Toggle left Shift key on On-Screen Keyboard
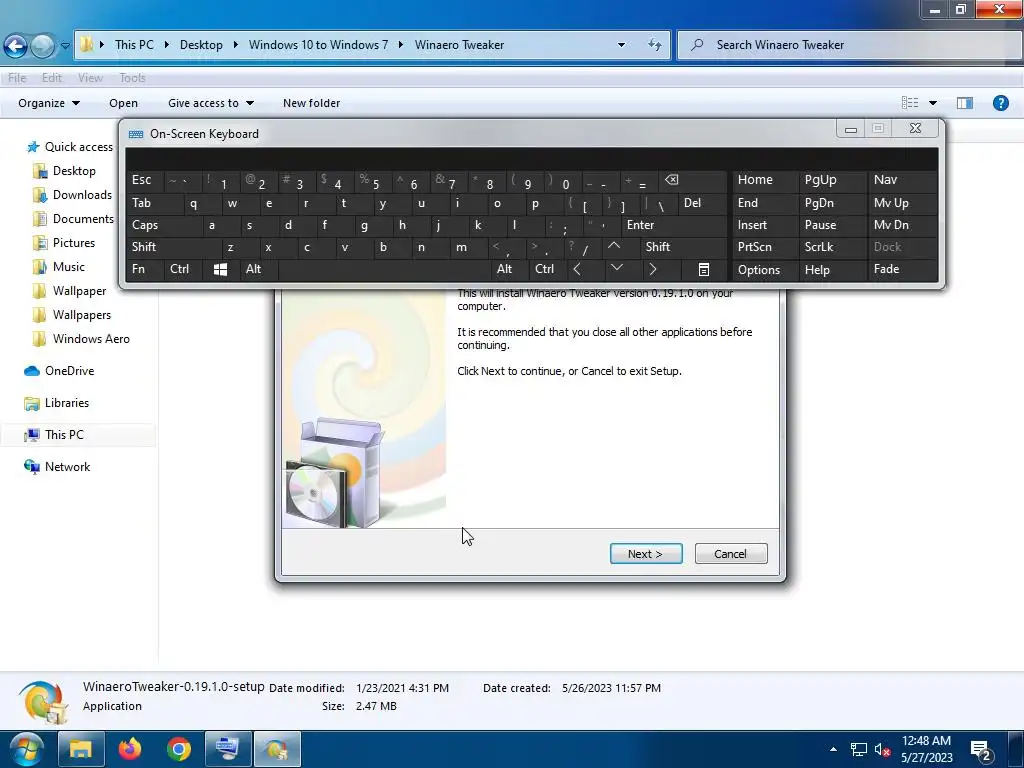Image resolution: width=1024 pixels, height=768 pixels. tap(173, 247)
